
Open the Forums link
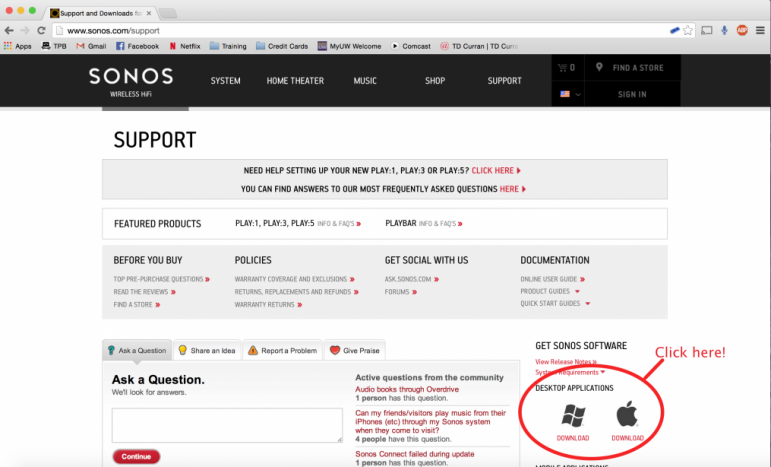[x=401, y=292]
